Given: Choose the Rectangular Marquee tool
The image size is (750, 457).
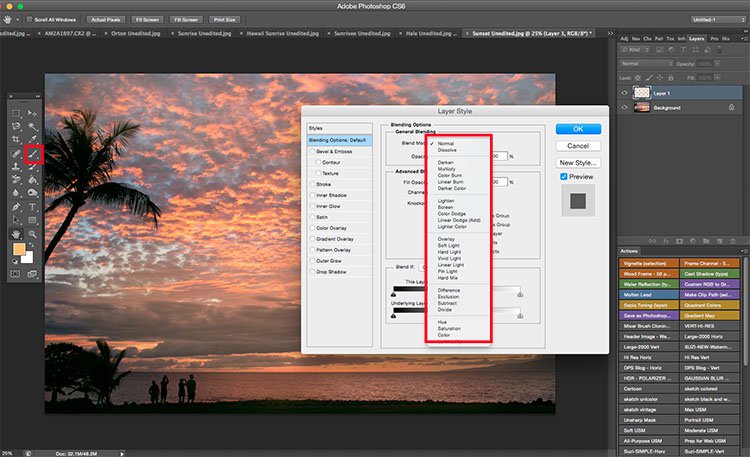Looking at the screenshot, I should 17,114.
